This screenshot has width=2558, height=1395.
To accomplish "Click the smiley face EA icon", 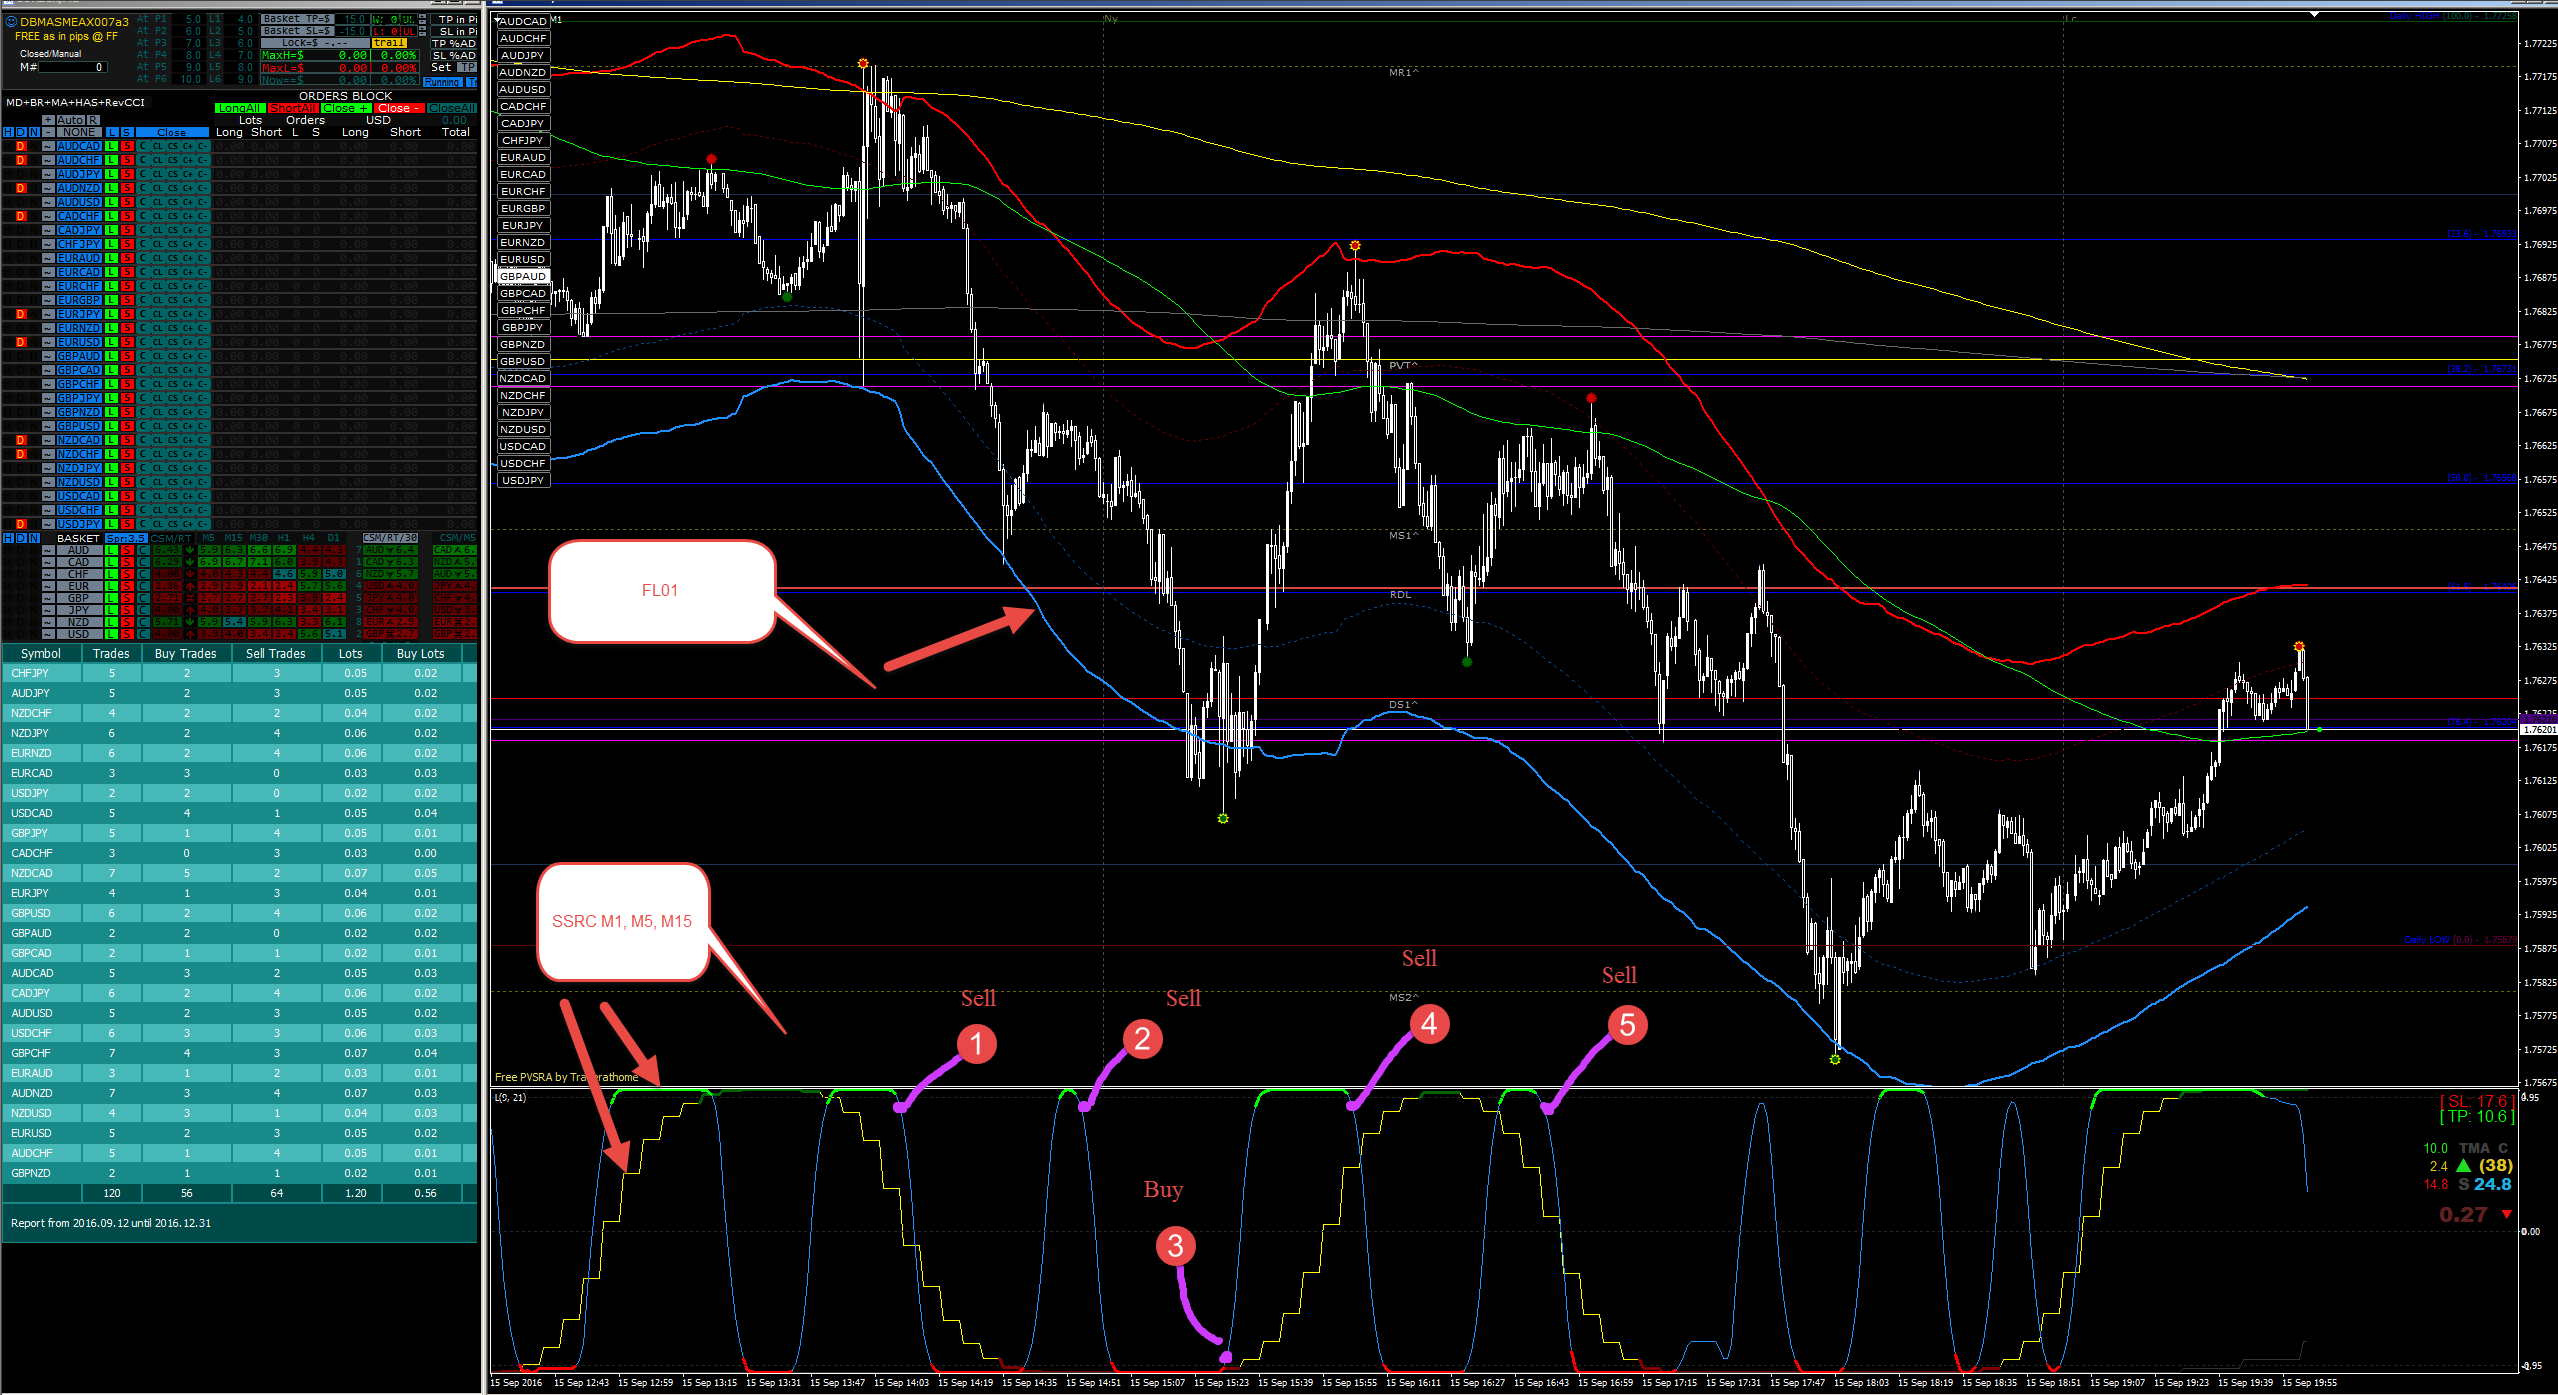I will point(11,21).
